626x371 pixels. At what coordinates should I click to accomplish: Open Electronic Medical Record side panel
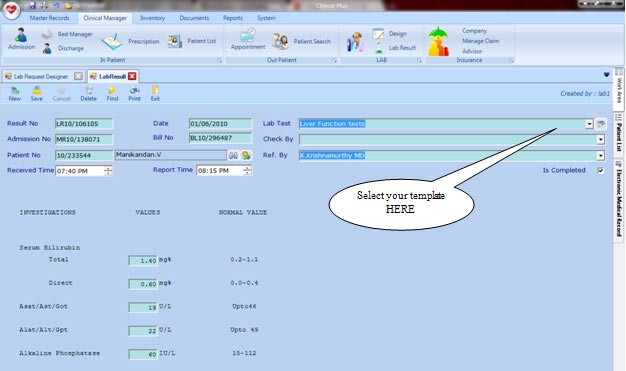(x=619, y=200)
